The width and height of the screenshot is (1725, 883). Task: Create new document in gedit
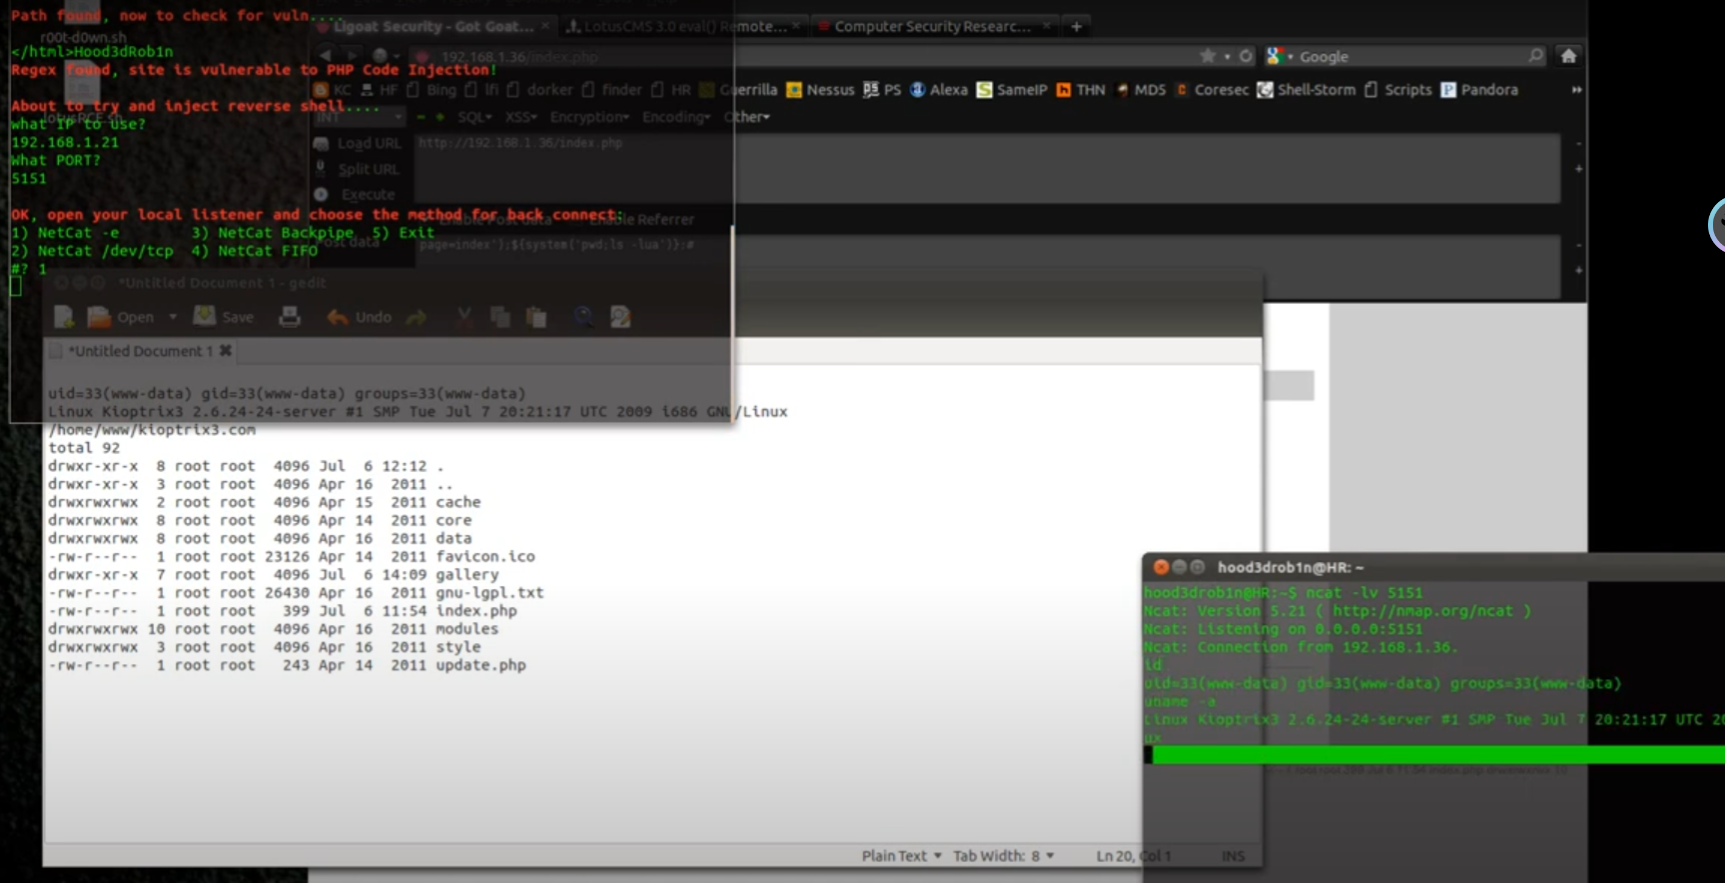[x=64, y=317]
